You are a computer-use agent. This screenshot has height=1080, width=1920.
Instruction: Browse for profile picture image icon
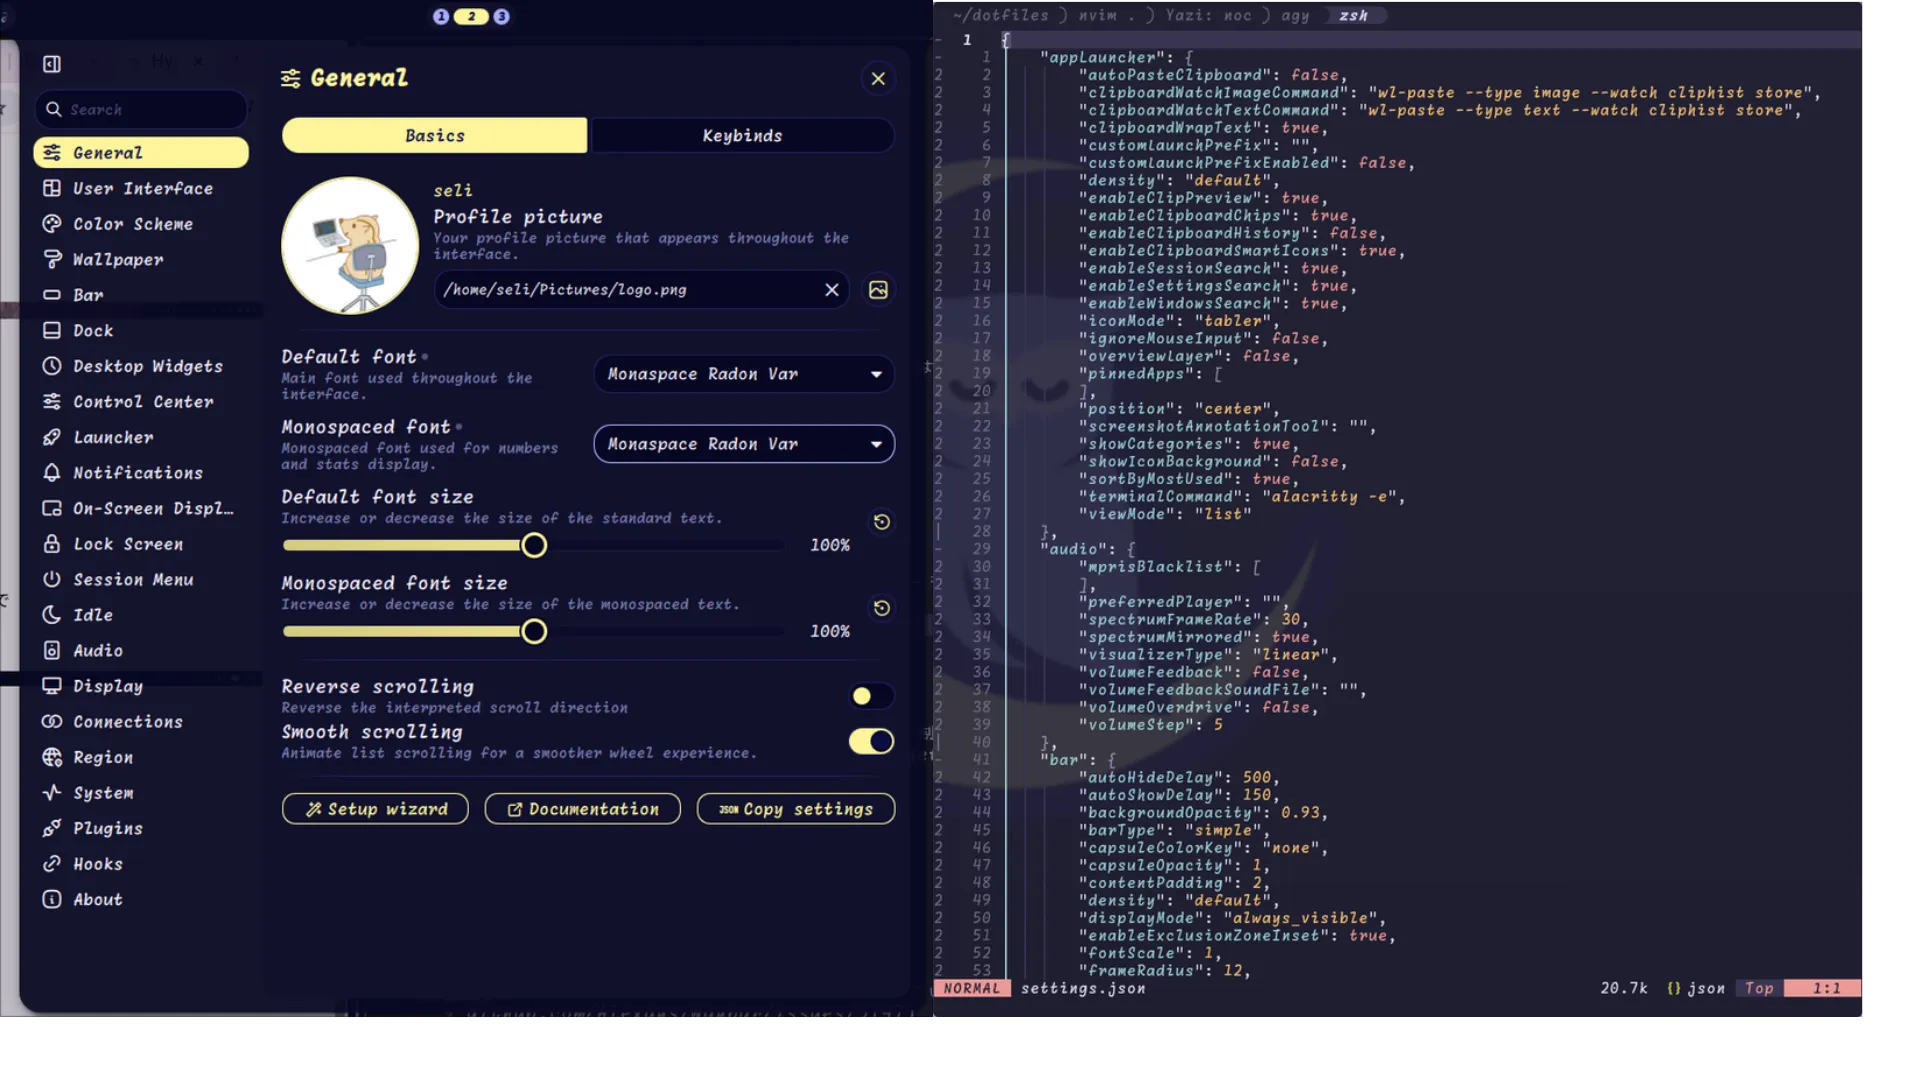878,290
